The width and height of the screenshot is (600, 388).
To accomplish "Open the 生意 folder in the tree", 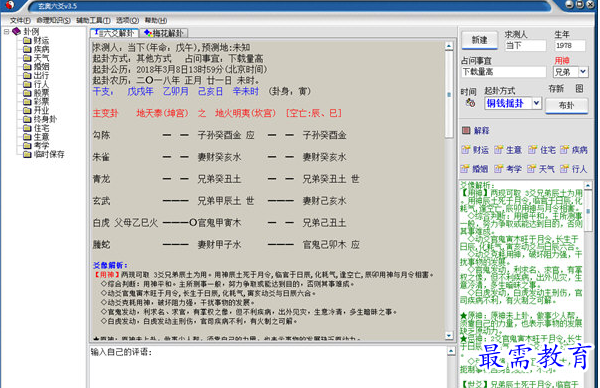I will (x=36, y=137).
